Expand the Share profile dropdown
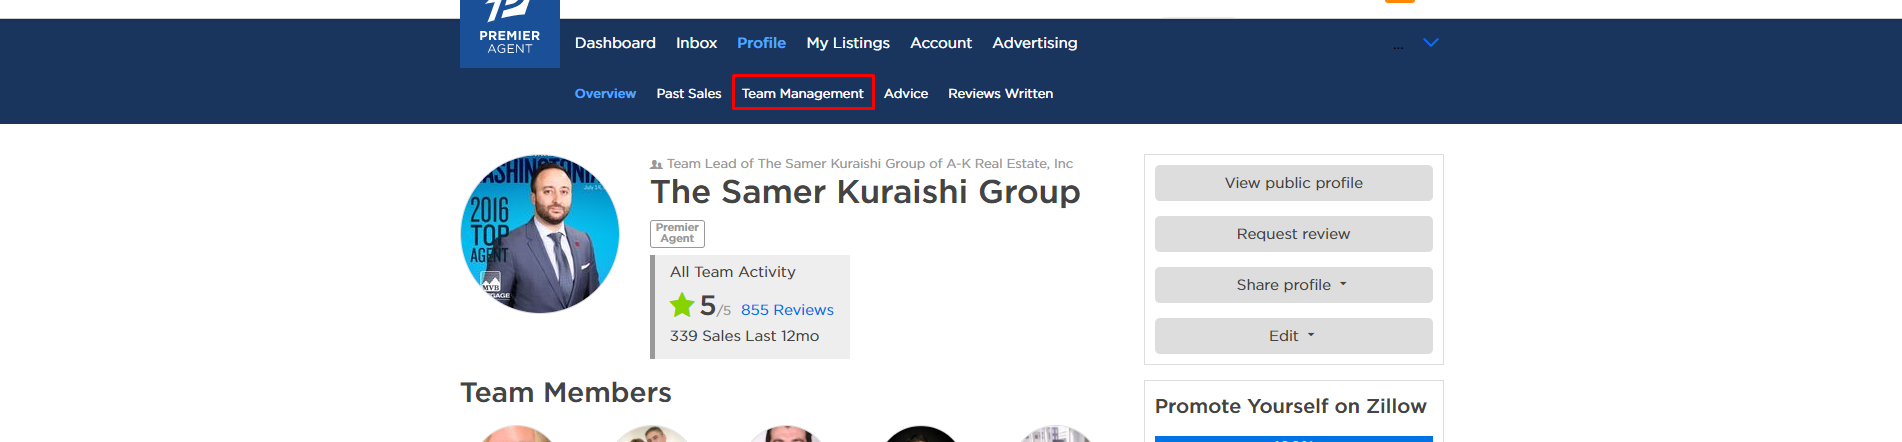This screenshot has height=442, width=1902. click(x=1292, y=285)
